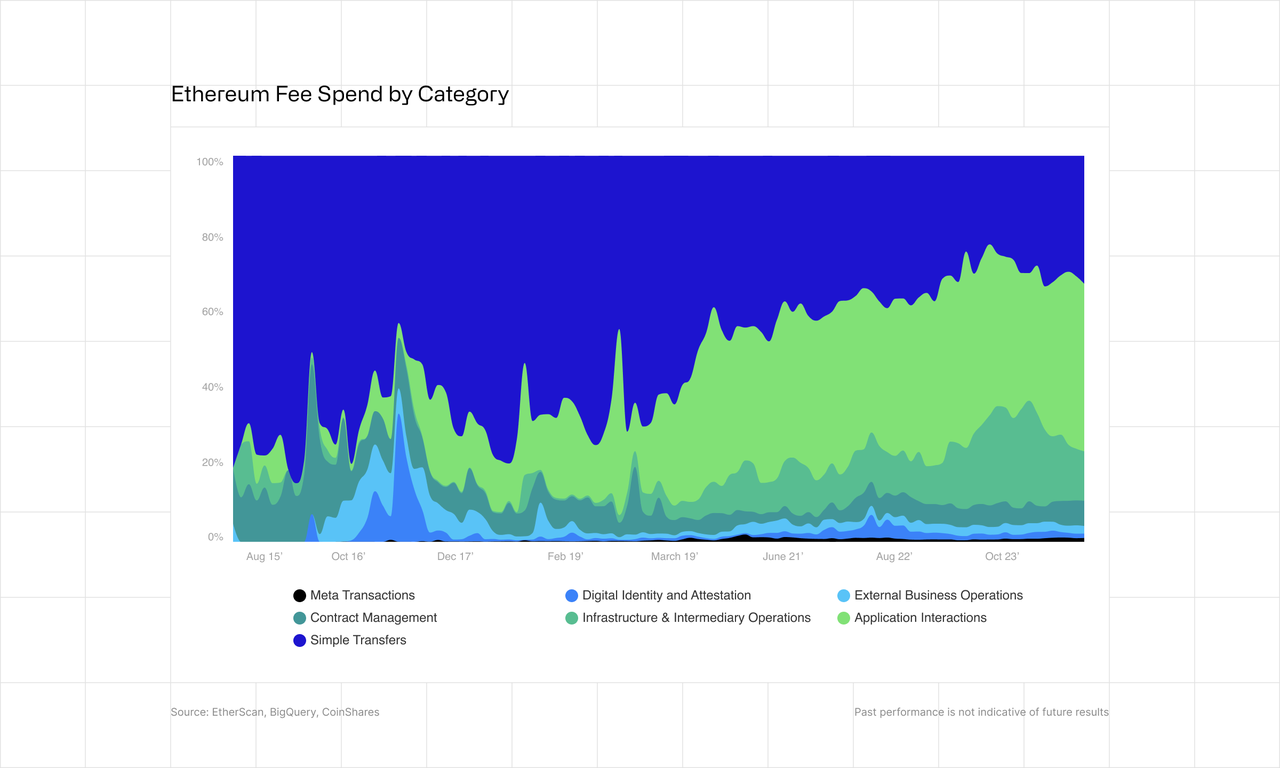Select the External Business Operations label
This screenshot has height=768, width=1280.
point(938,596)
